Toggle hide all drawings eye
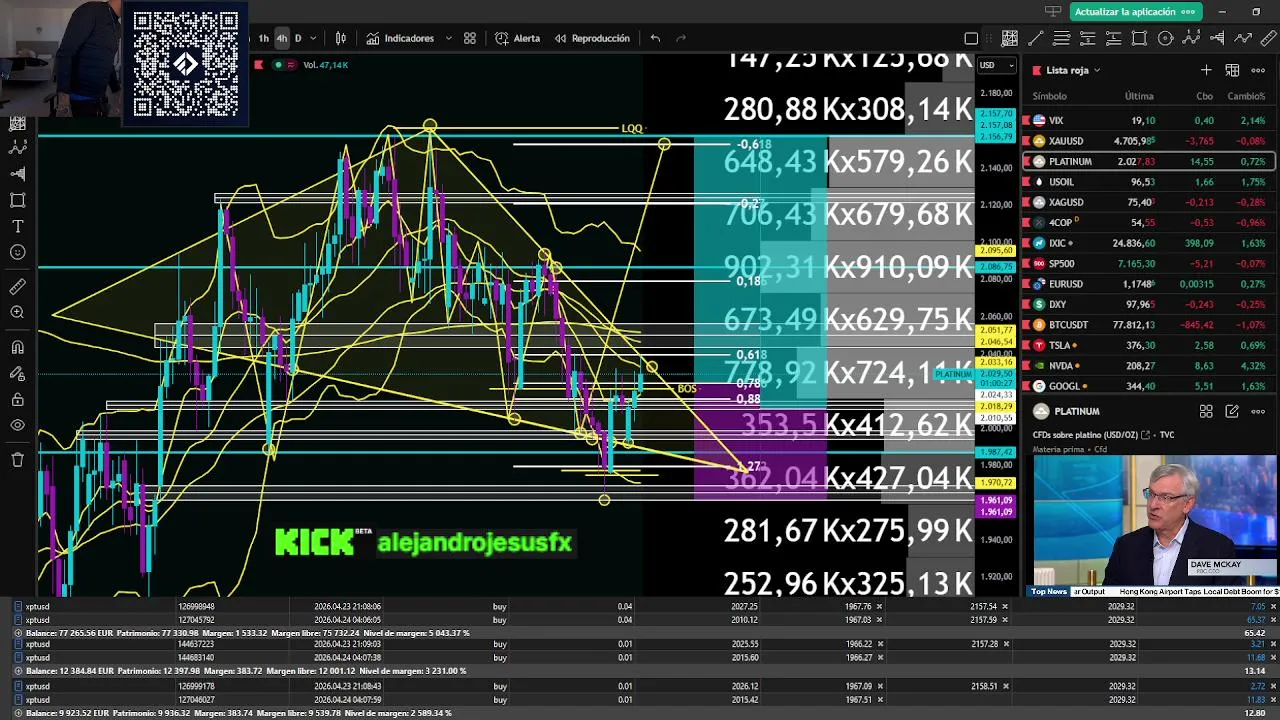This screenshot has height=720, width=1280. click(x=17, y=426)
